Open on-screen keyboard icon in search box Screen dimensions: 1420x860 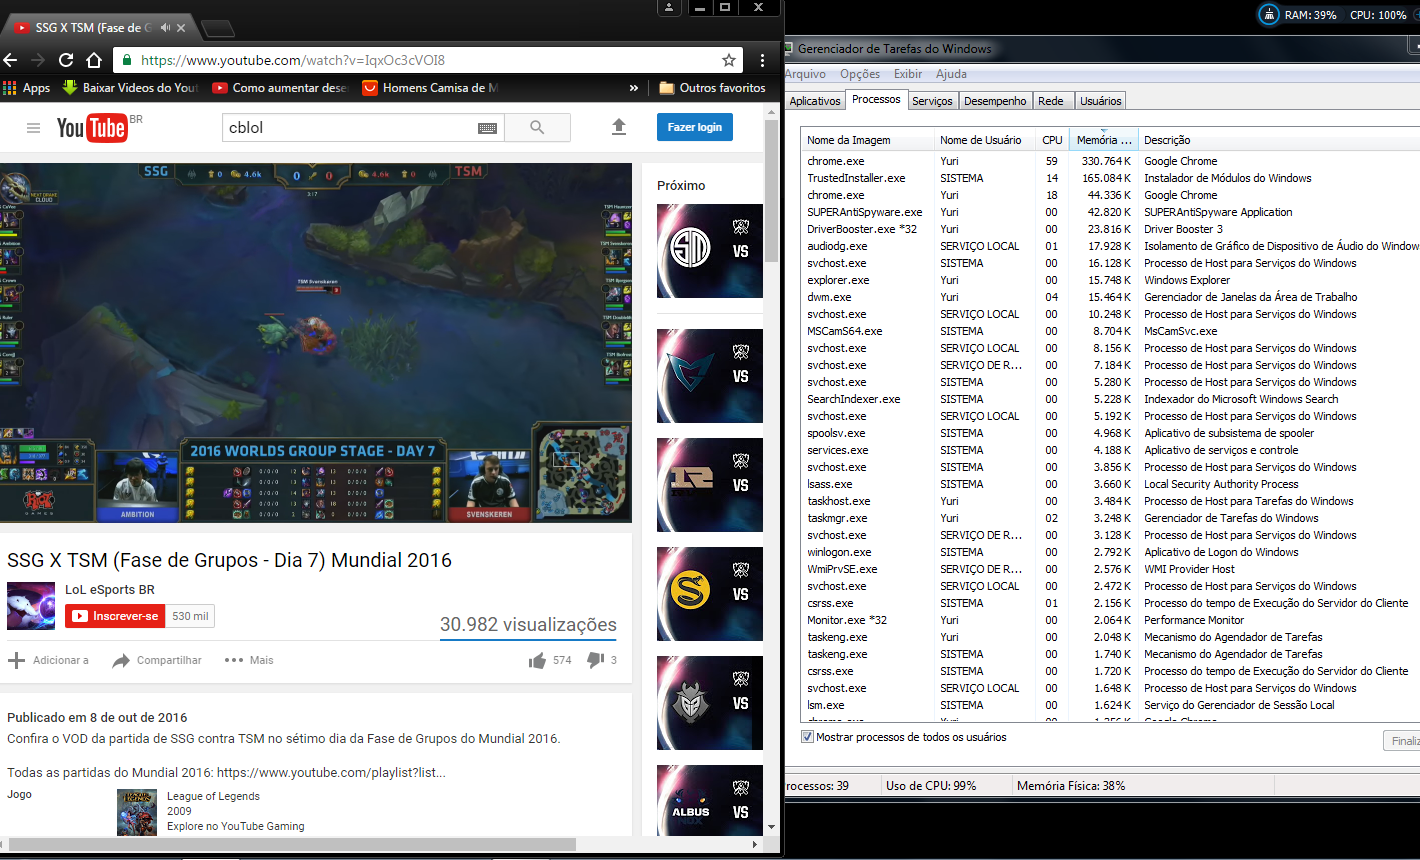pyautogui.click(x=487, y=128)
